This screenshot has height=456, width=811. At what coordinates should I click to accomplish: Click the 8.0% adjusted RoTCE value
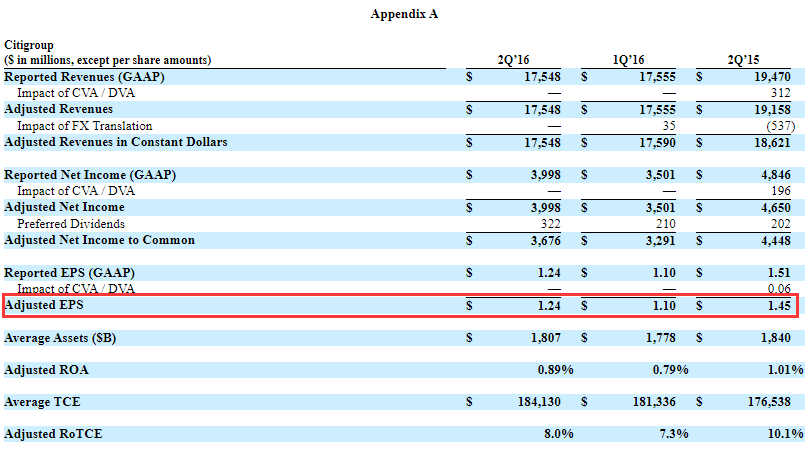559,434
